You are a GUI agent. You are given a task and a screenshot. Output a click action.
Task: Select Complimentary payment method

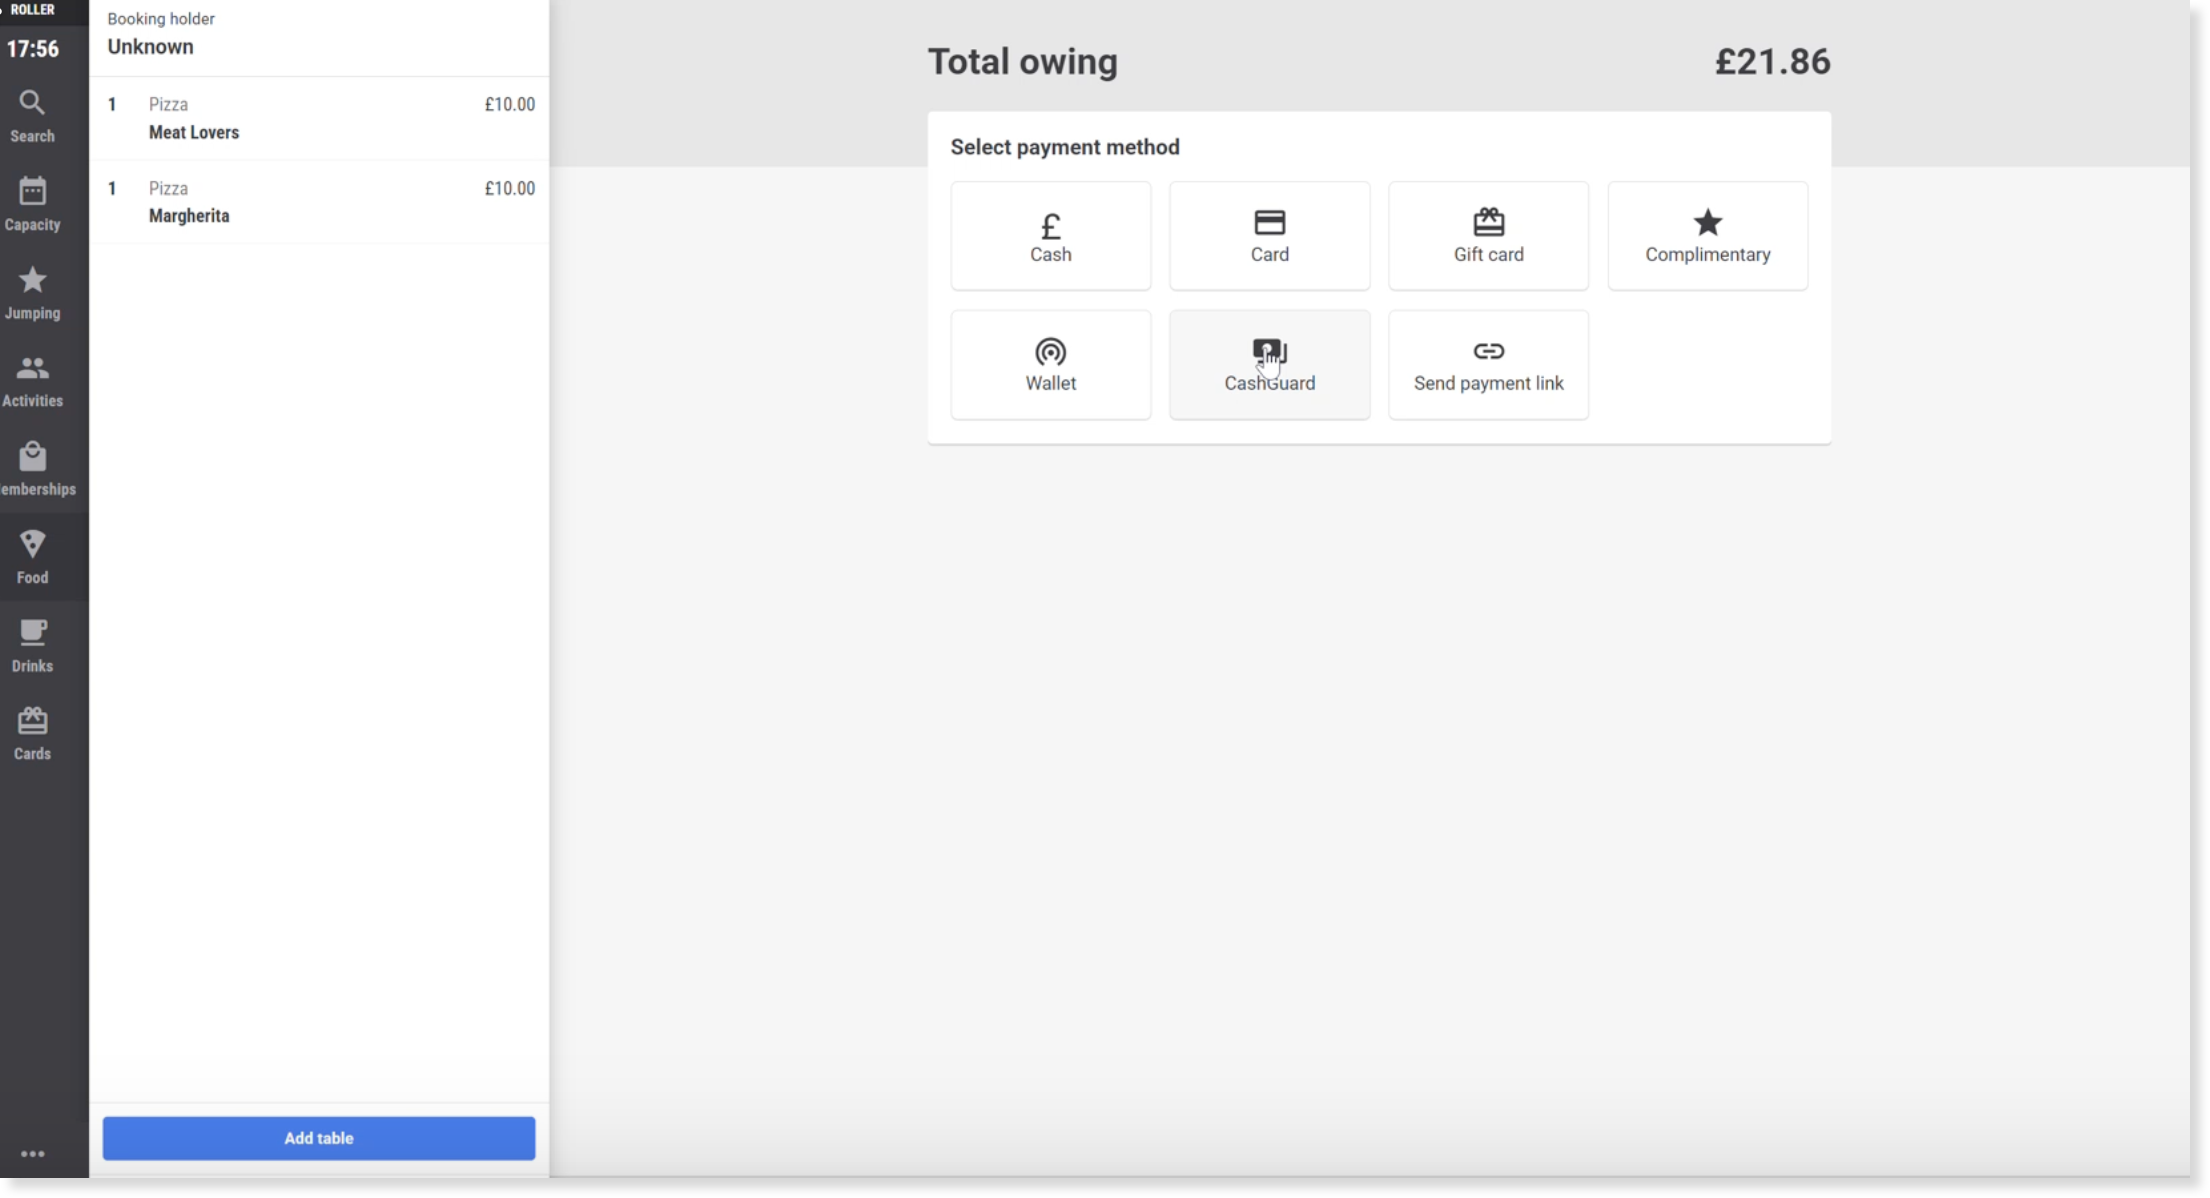[1707, 236]
